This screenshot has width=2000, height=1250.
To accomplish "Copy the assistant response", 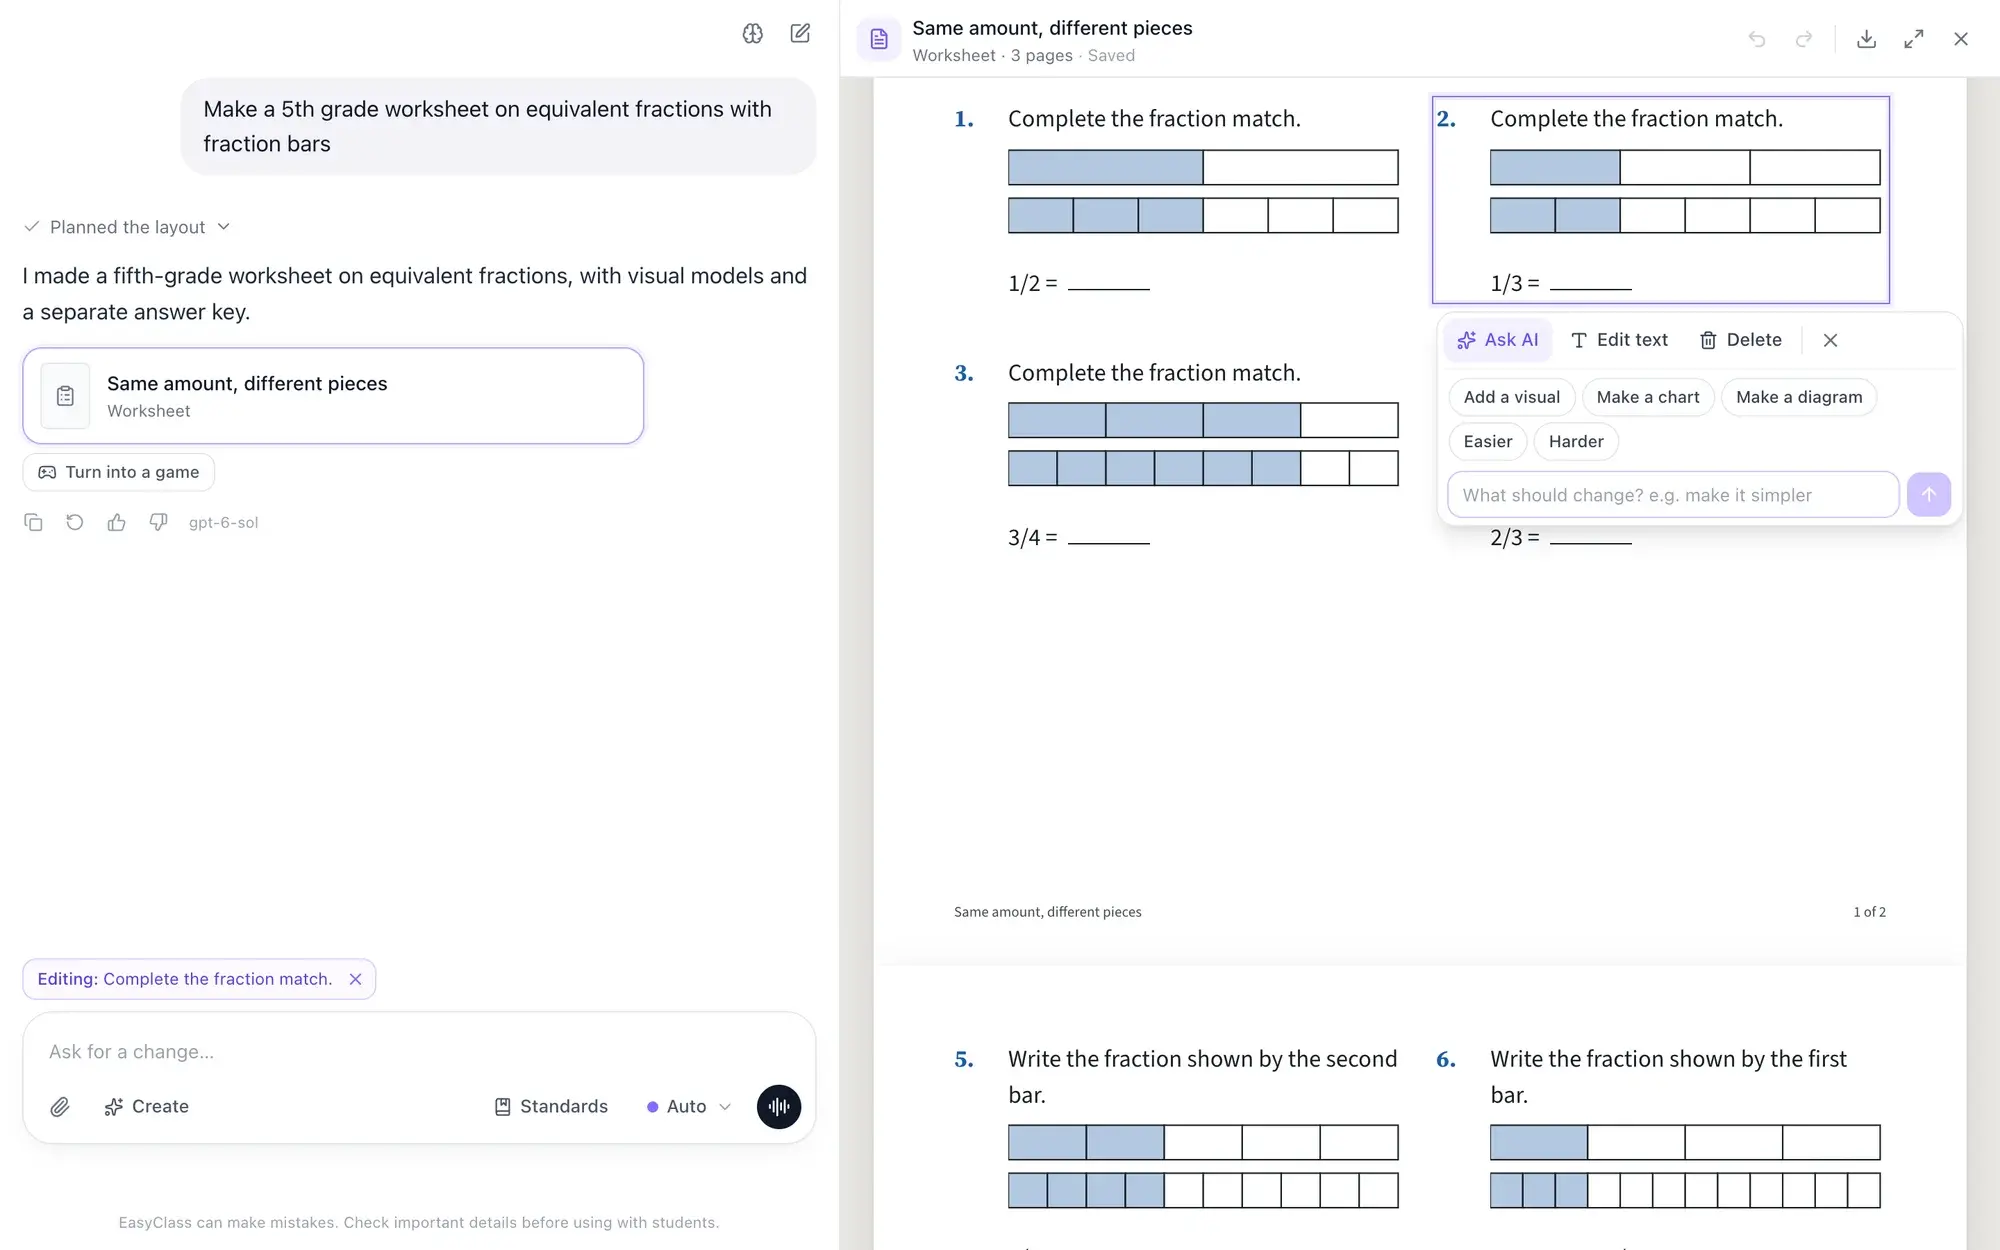I will click(33, 522).
